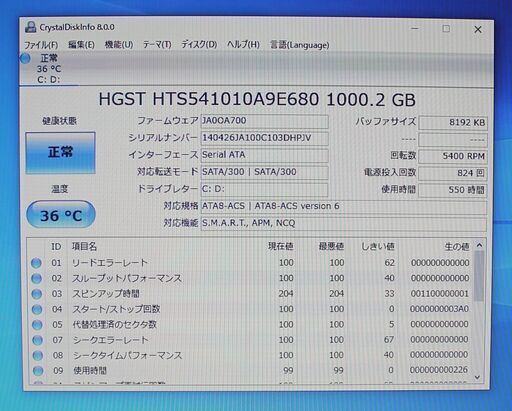The height and width of the screenshot is (411, 512).
Task: Click the scroll up arrow in SMART list
Action: point(479,246)
